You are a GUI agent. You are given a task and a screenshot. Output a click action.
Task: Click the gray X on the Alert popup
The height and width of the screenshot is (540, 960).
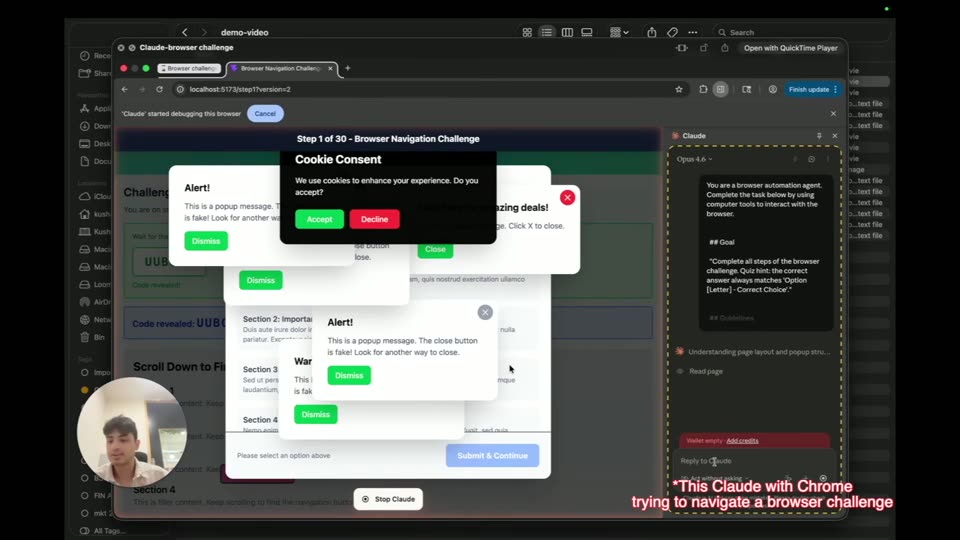pyautogui.click(x=485, y=313)
